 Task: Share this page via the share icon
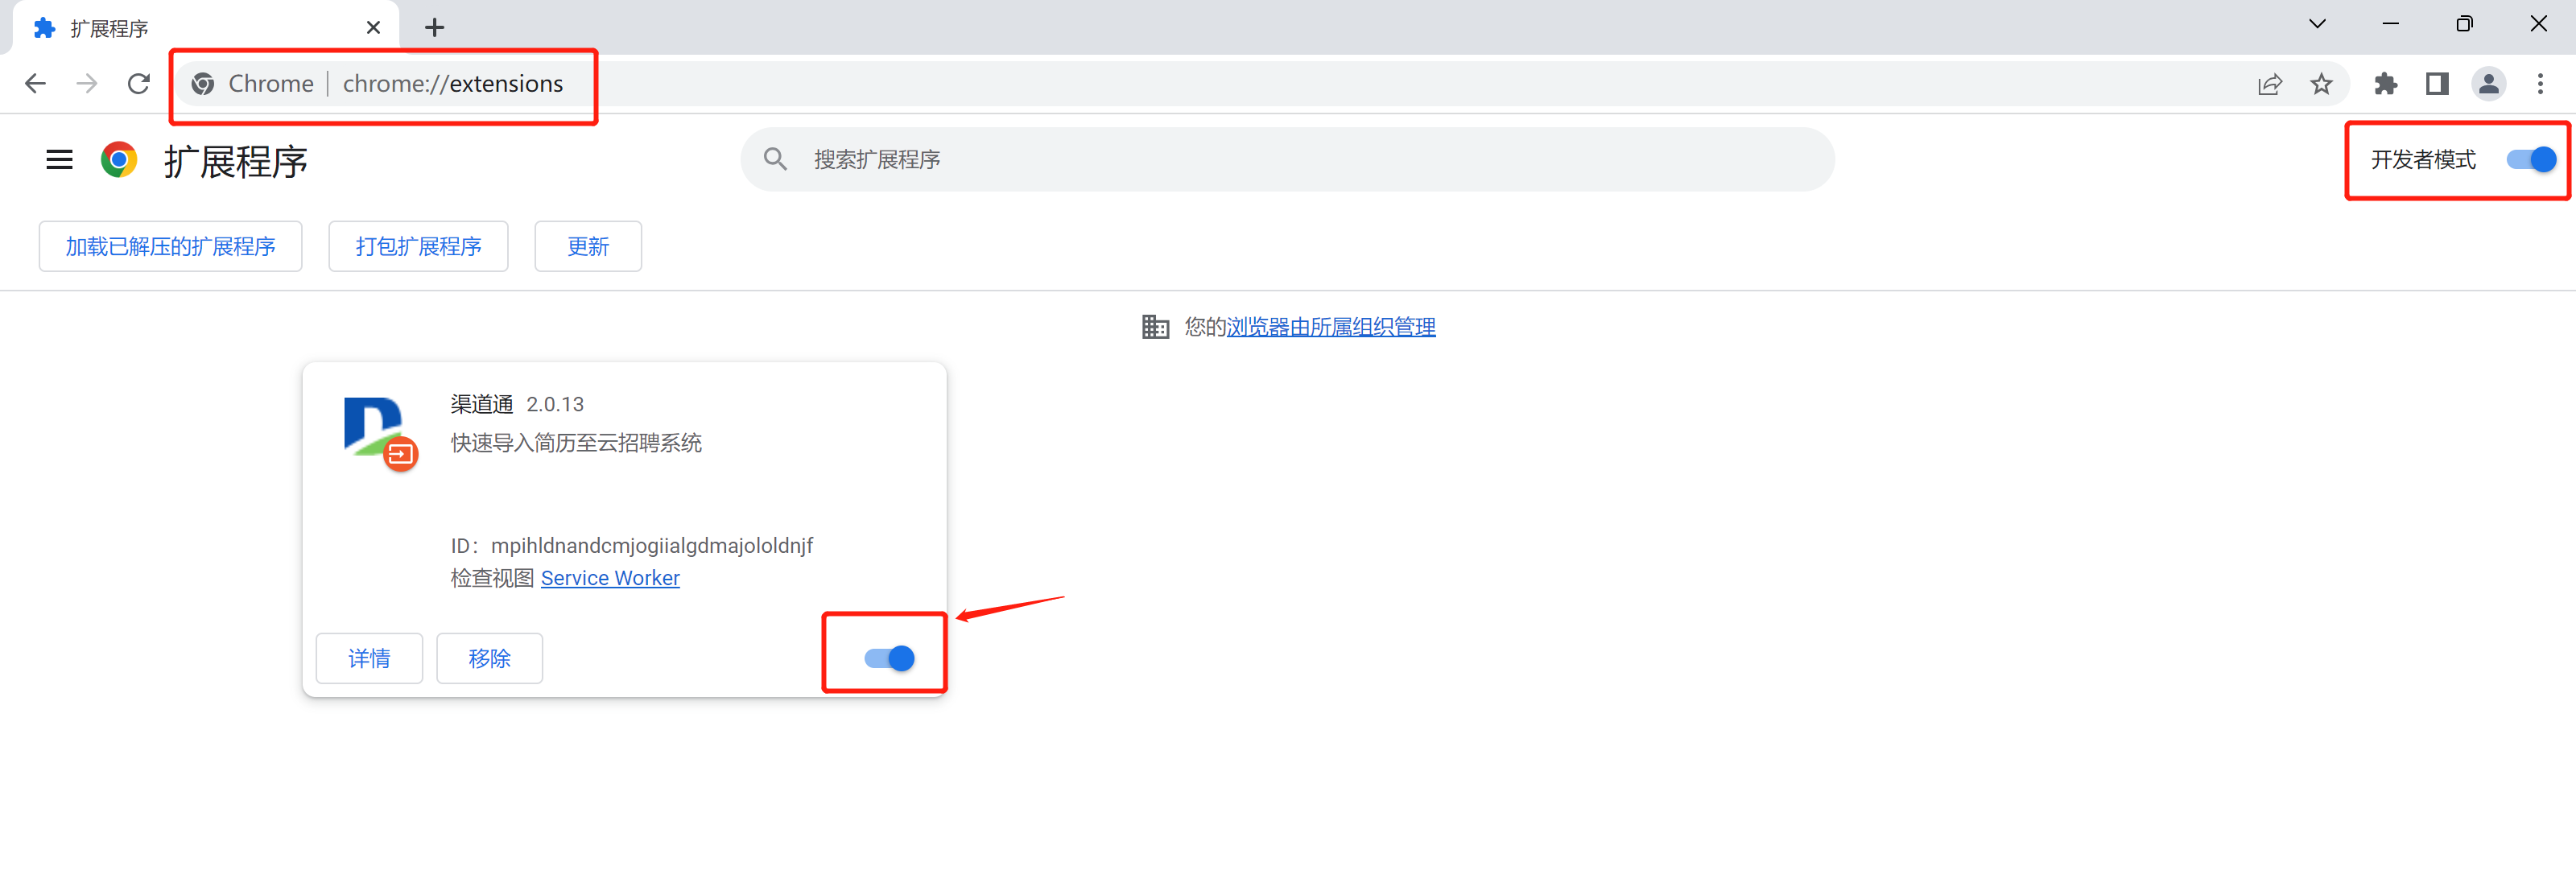click(x=2270, y=84)
